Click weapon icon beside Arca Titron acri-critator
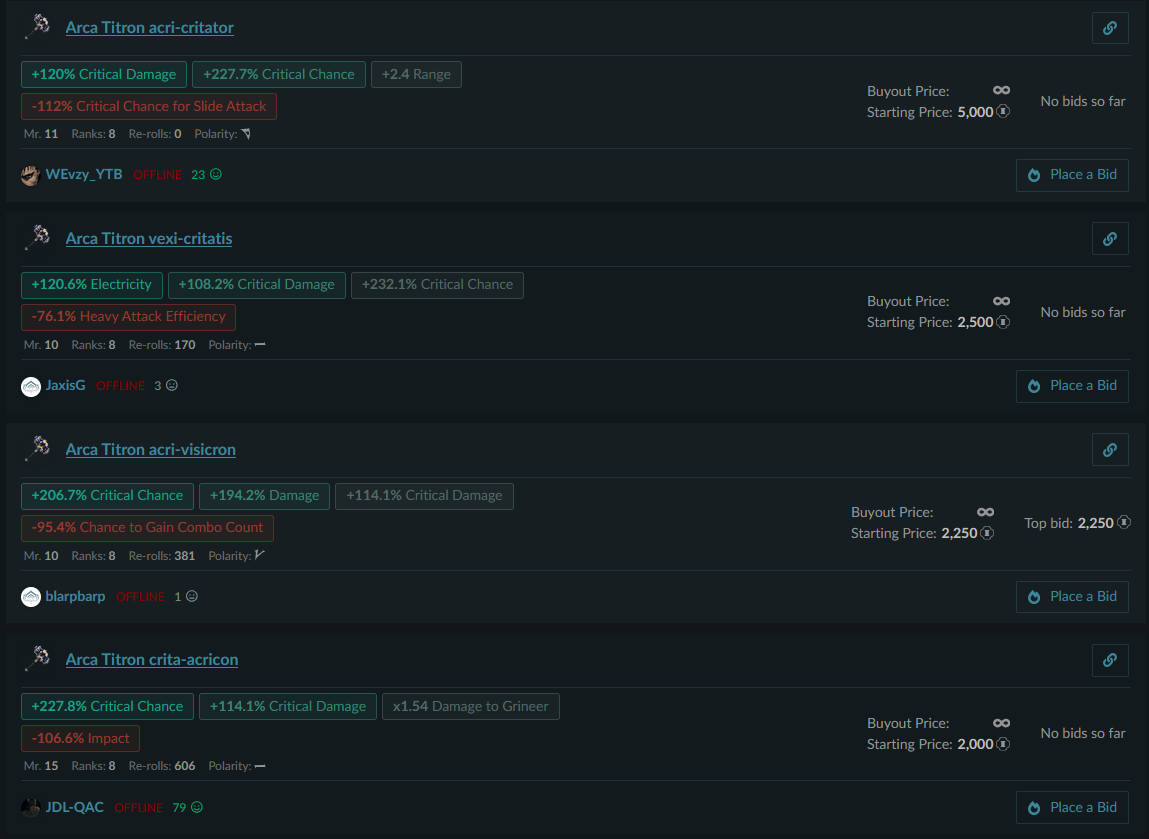This screenshot has width=1149, height=839. tap(37, 27)
